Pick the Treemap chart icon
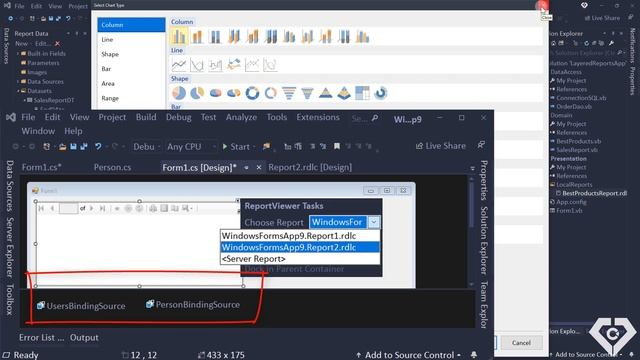The height and width of the screenshot is (360, 640). pos(362,93)
